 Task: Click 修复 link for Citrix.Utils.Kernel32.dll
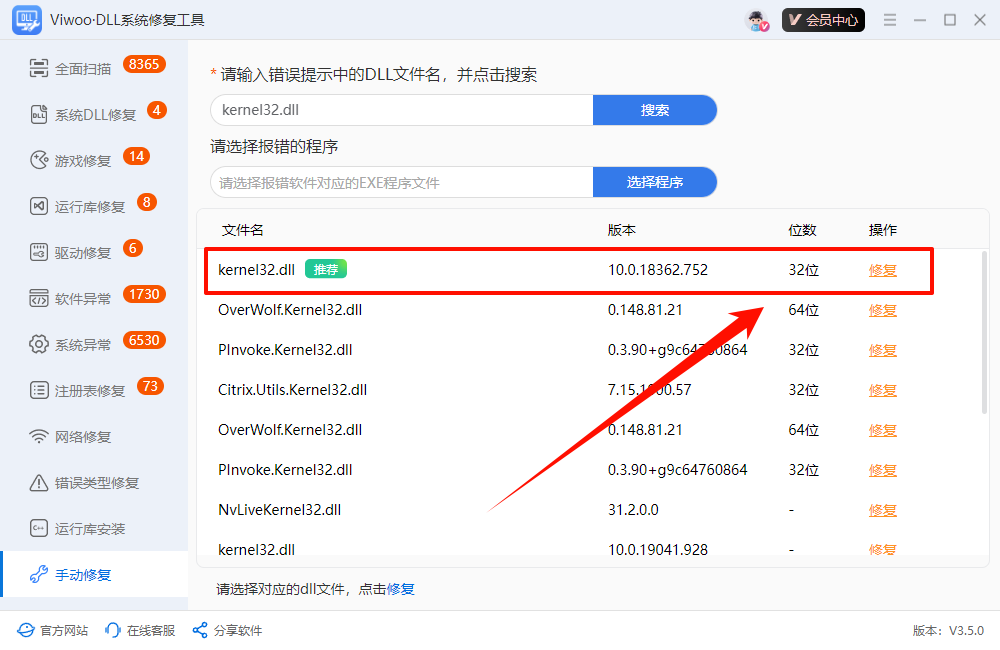tap(882, 390)
